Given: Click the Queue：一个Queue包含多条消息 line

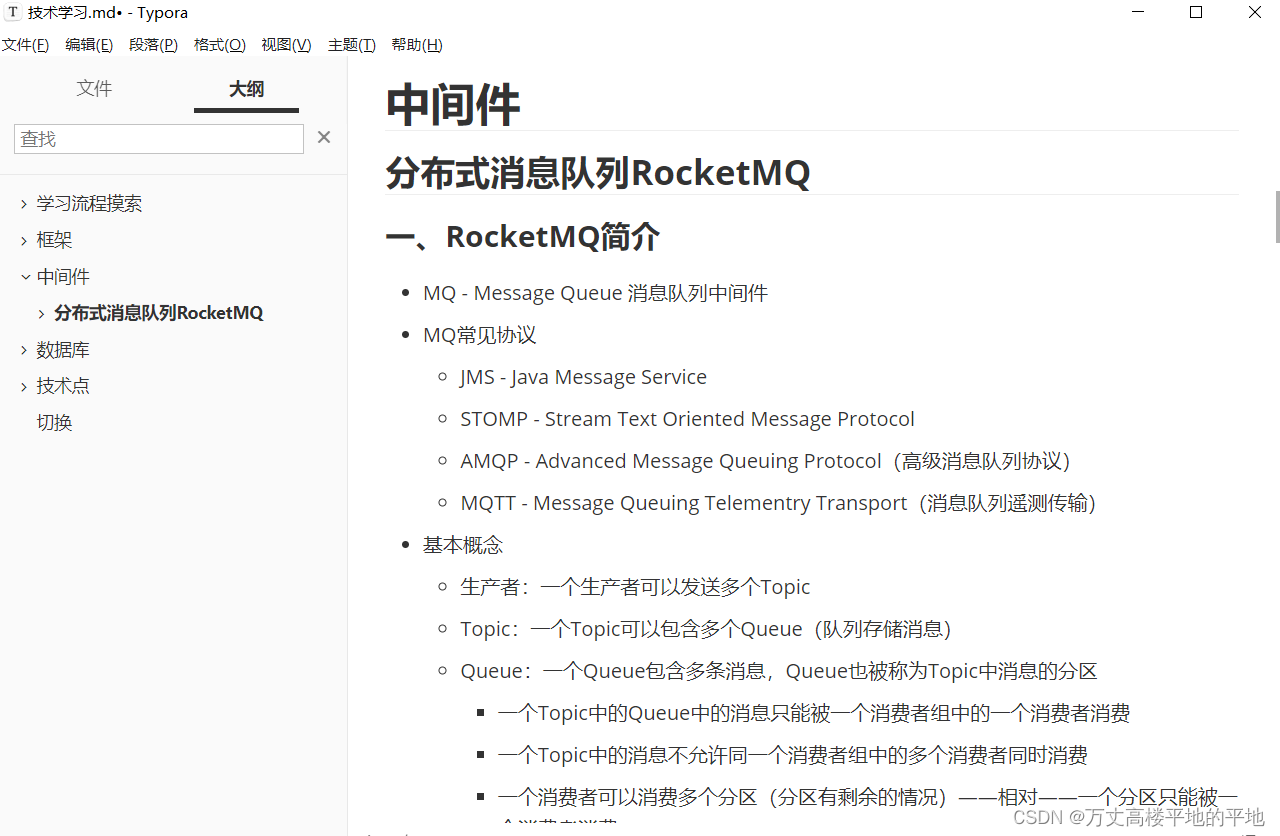Looking at the screenshot, I should click(x=779, y=671).
